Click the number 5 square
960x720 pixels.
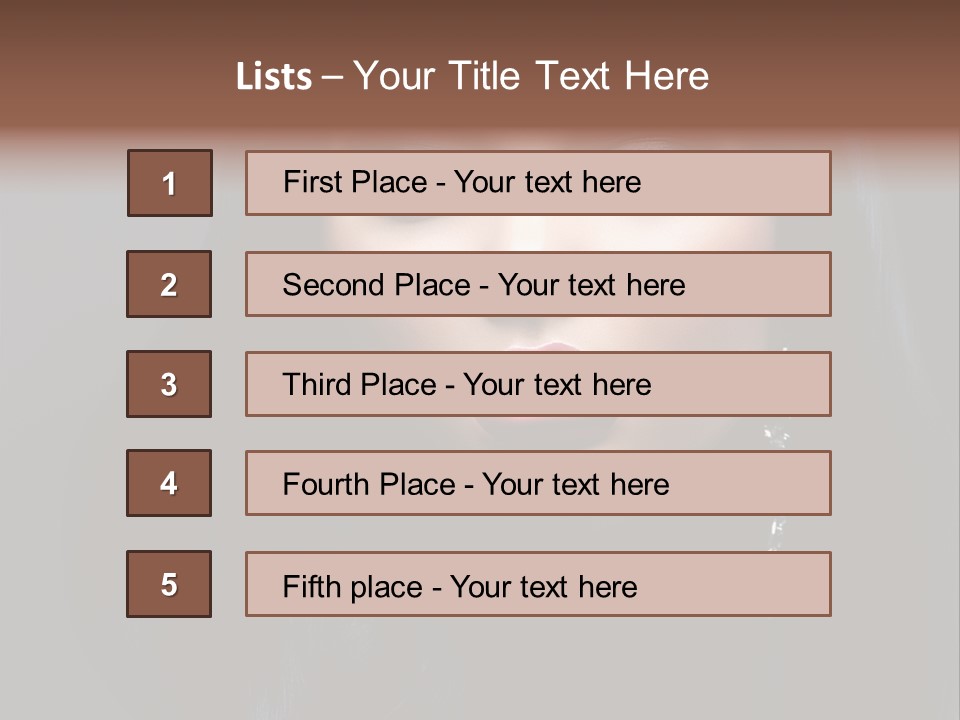[169, 584]
